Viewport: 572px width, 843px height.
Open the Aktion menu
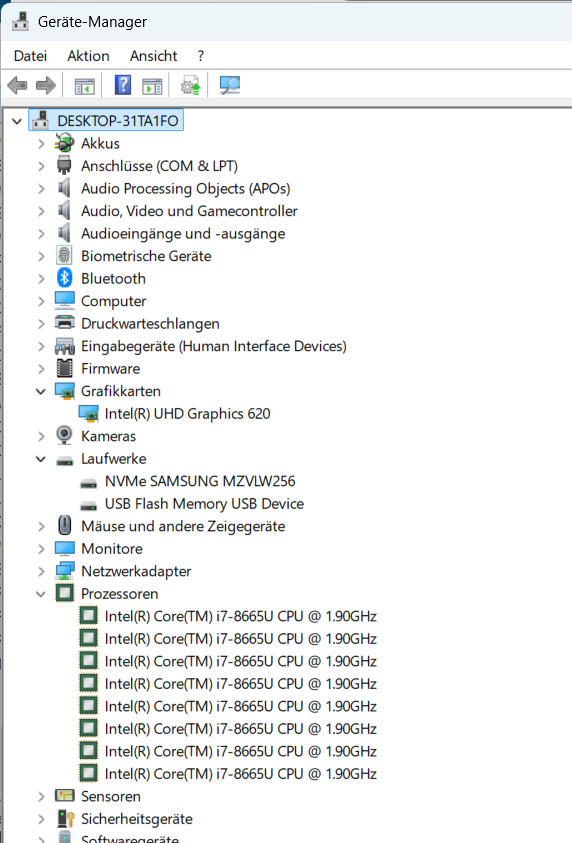(x=88, y=56)
